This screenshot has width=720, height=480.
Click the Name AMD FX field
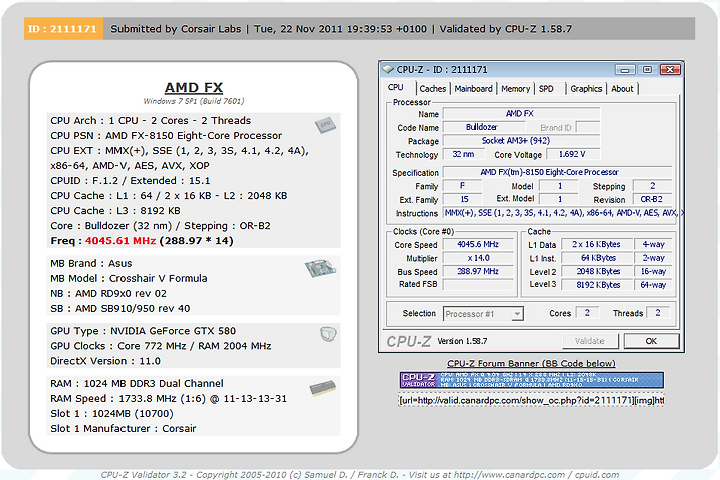tap(521, 113)
